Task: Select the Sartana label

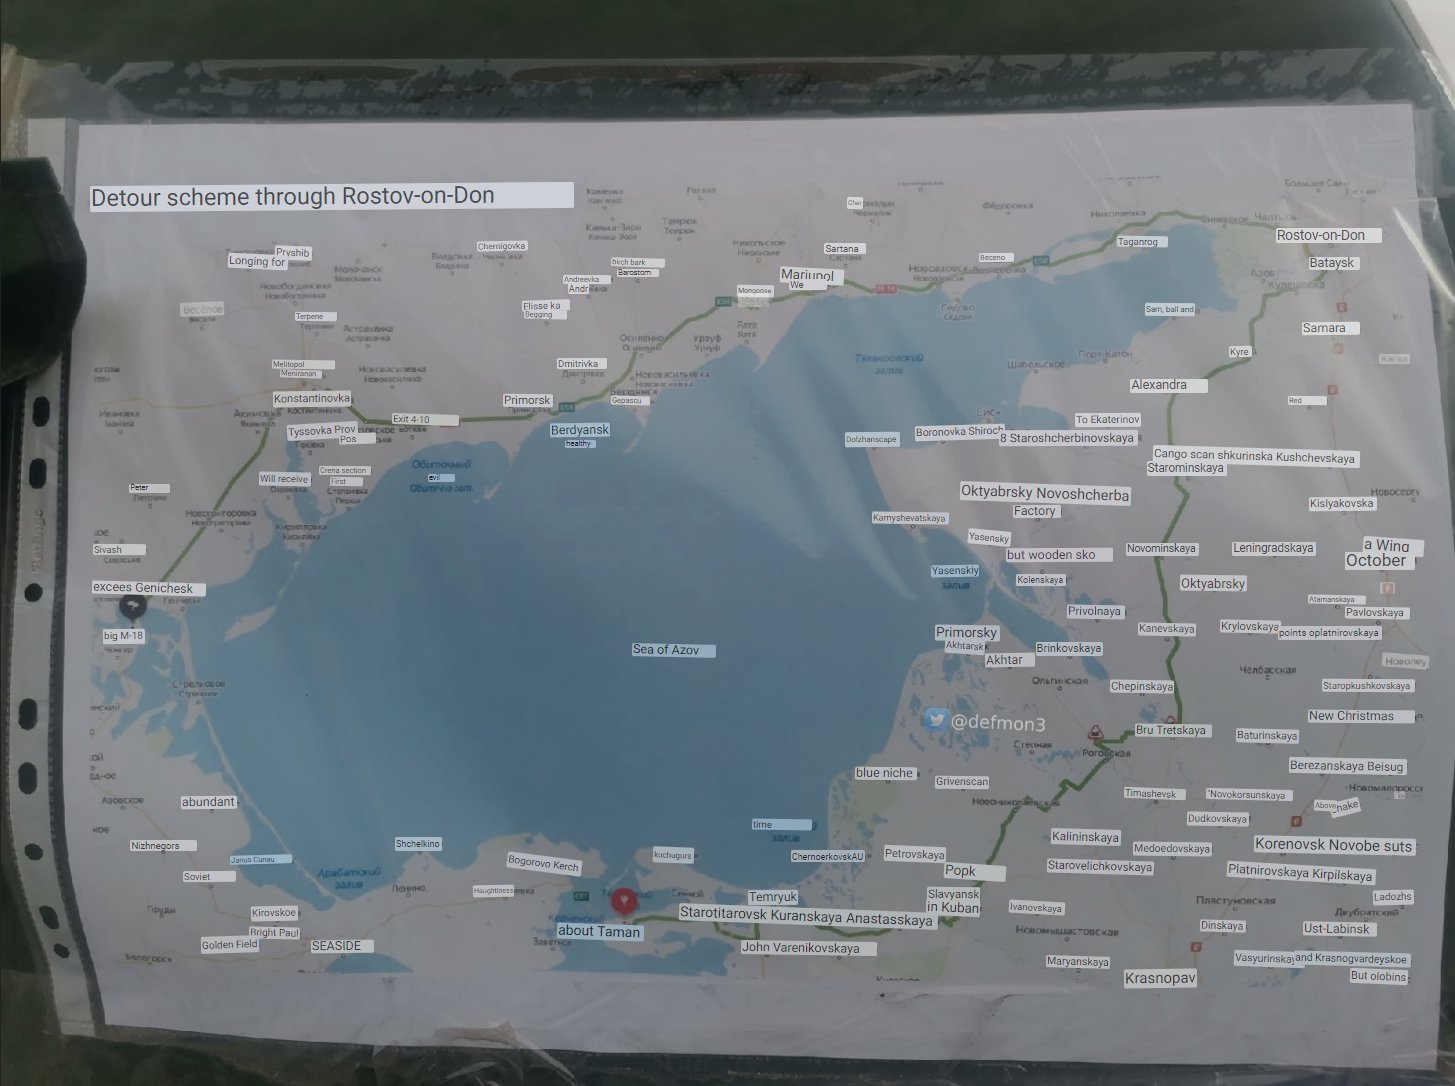Action: click(843, 248)
